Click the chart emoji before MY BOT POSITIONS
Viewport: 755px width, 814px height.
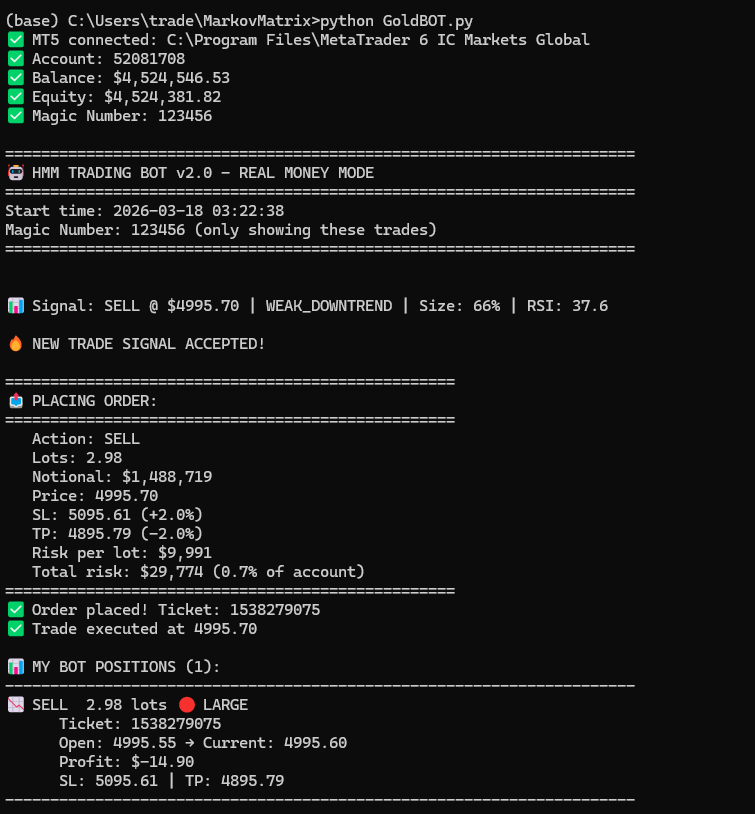pyautogui.click(x=16, y=667)
